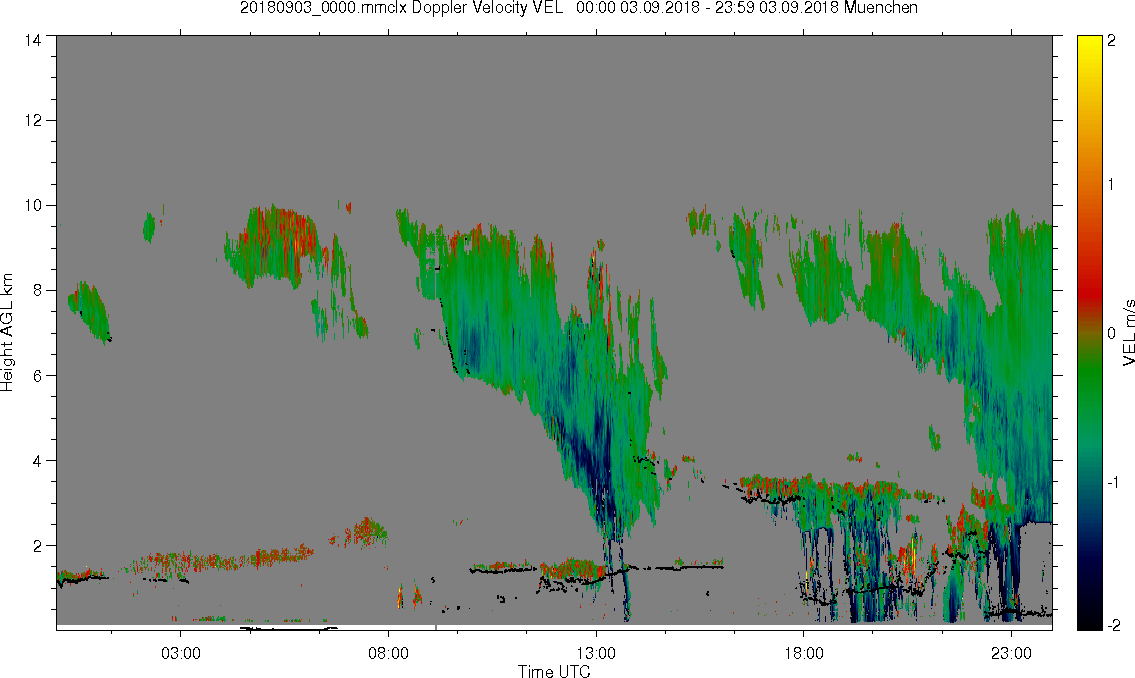The height and width of the screenshot is (678, 1135).
Task: Click the '08:00' time axis label
Action: [388, 653]
